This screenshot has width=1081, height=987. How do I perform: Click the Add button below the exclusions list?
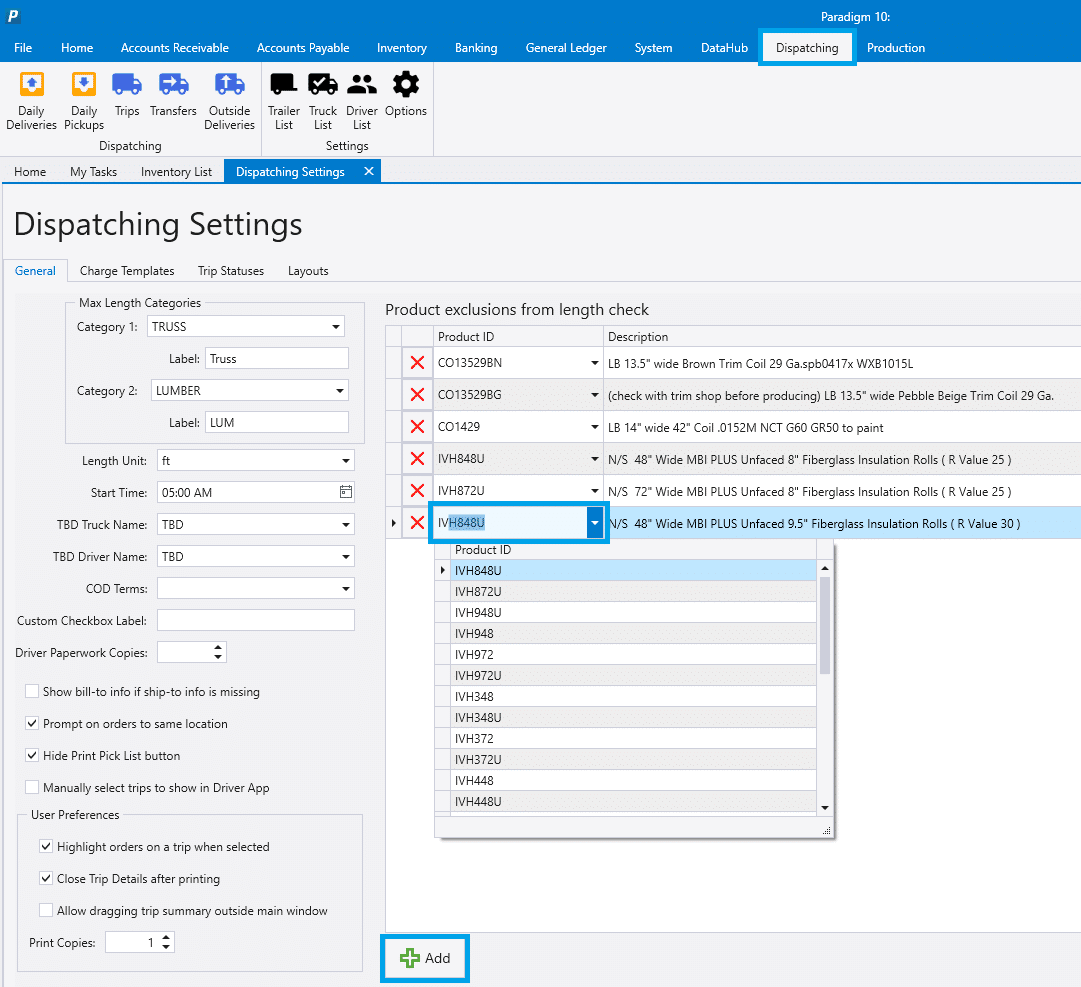pyautogui.click(x=424, y=957)
